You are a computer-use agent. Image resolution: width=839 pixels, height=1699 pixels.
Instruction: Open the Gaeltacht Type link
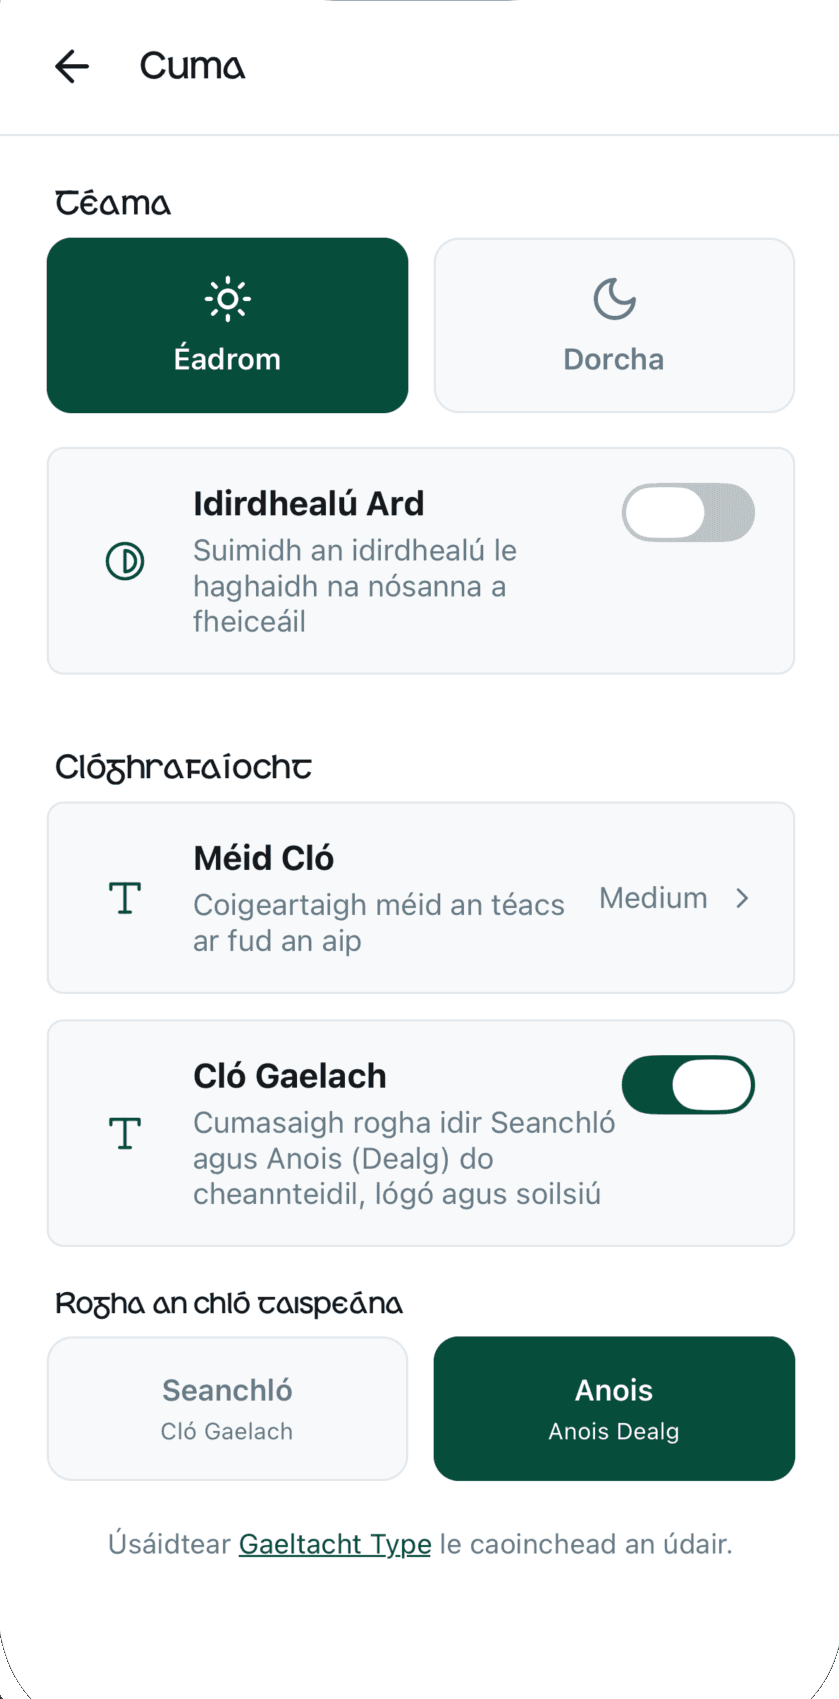pos(335,1544)
